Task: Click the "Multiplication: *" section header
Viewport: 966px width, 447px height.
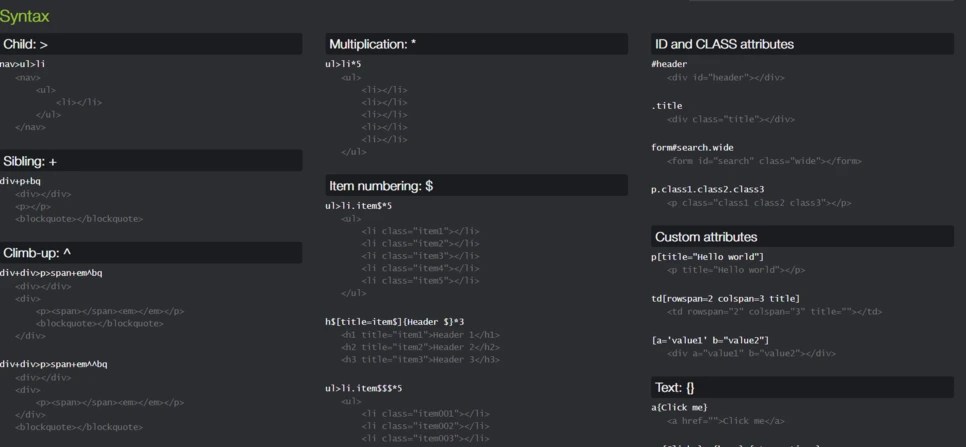Action: point(372,44)
